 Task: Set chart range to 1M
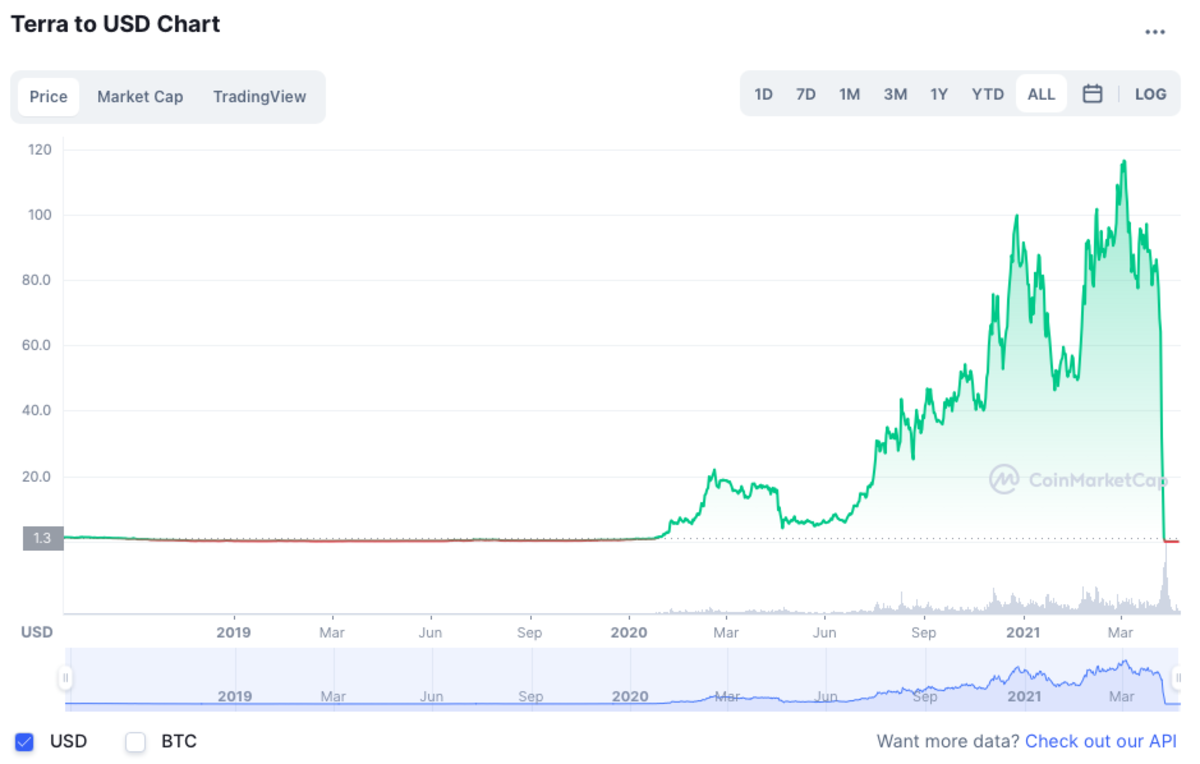tap(849, 94)
